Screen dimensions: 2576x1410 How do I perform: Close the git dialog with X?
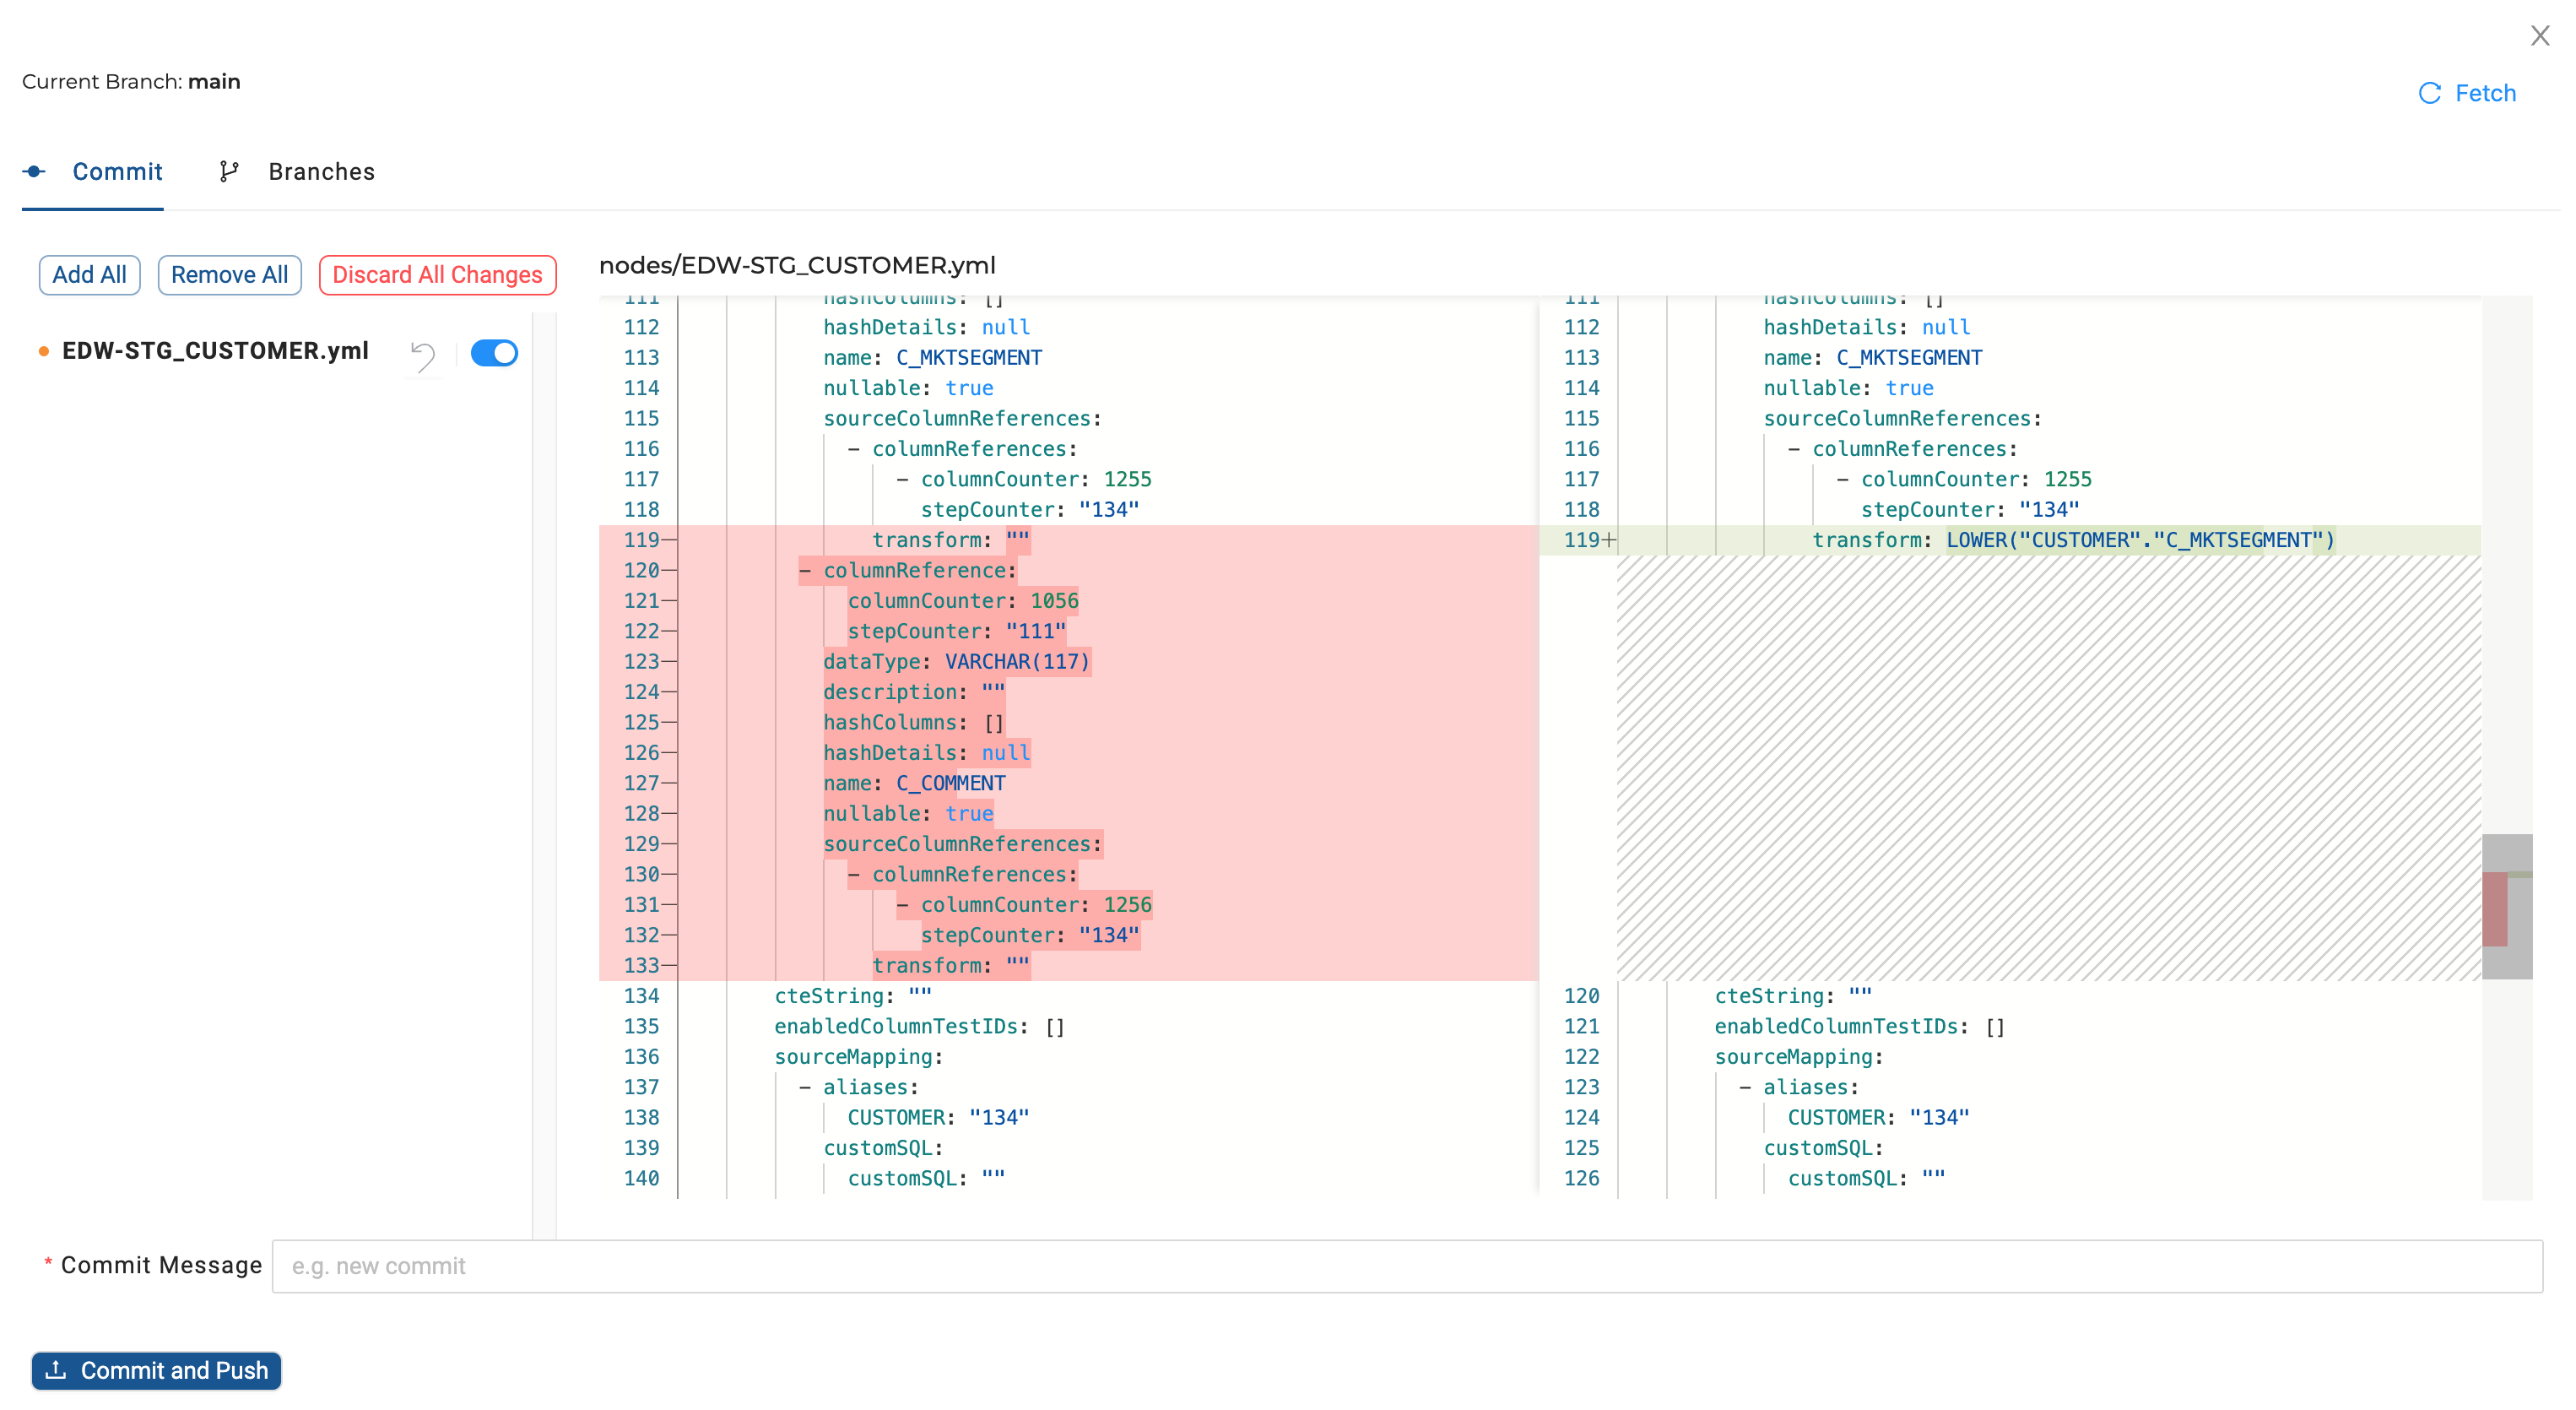(x=2540, y=36)
